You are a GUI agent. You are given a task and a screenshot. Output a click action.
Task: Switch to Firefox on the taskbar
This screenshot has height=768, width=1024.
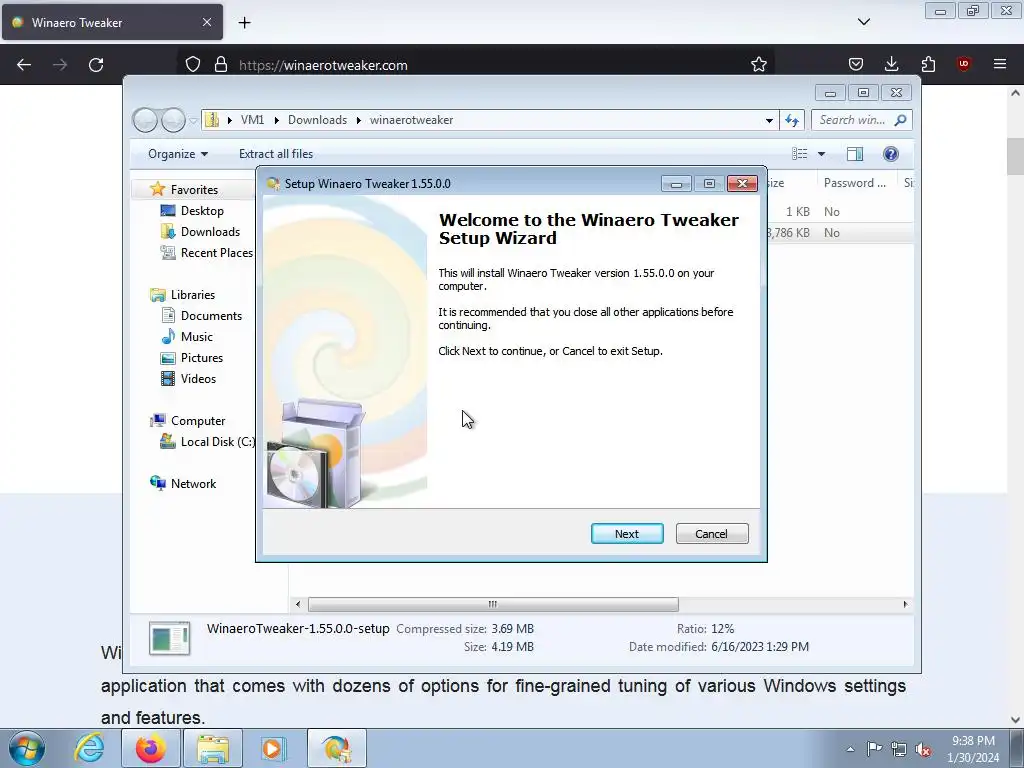[x=151, y=748]
